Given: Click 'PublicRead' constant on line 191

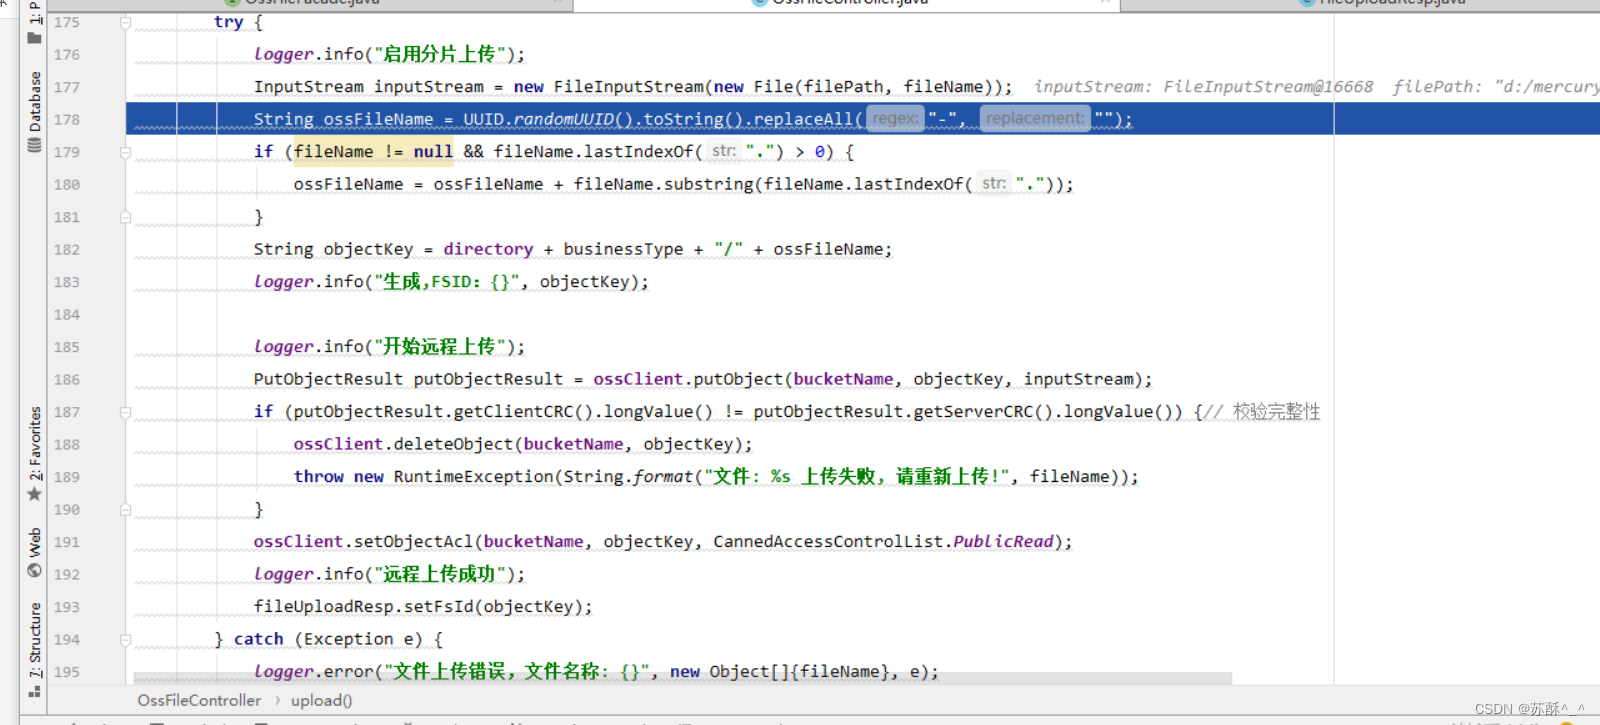Looking at the screenshot, I should [x=1003, y=541].
